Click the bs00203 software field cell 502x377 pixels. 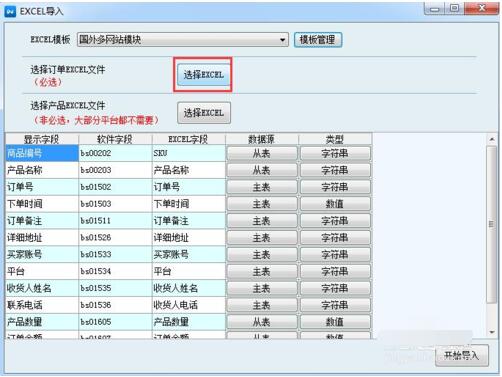pos(115,170)
